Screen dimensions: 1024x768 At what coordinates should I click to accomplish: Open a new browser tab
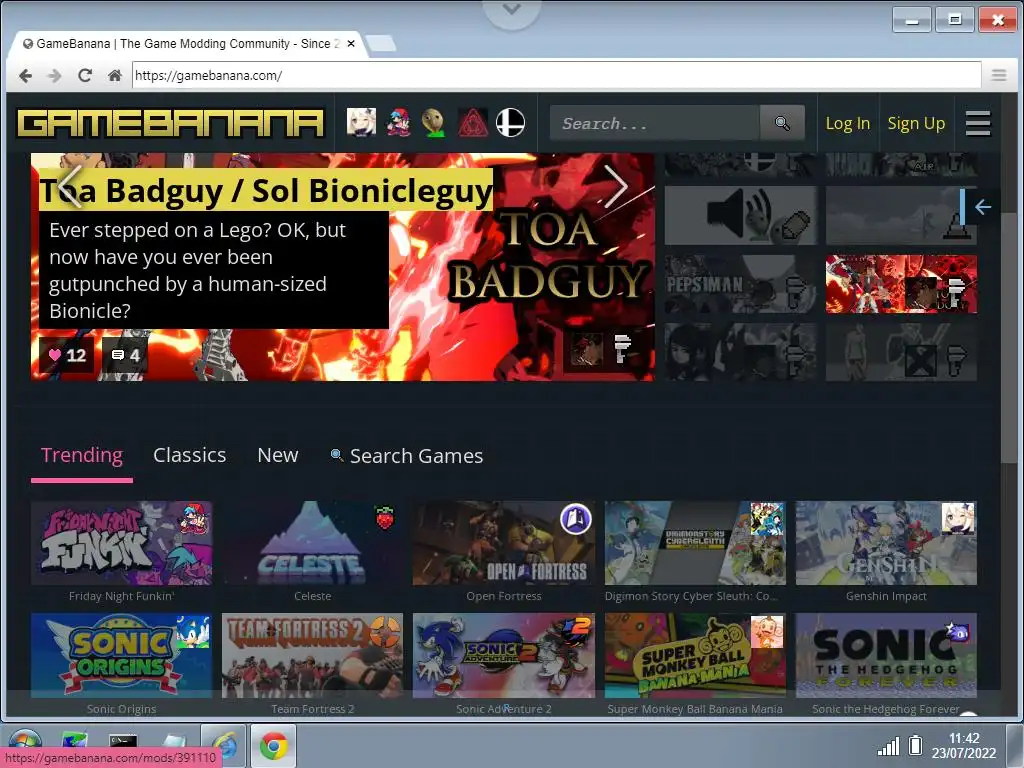pyautogui.click(x=381, y=44)
